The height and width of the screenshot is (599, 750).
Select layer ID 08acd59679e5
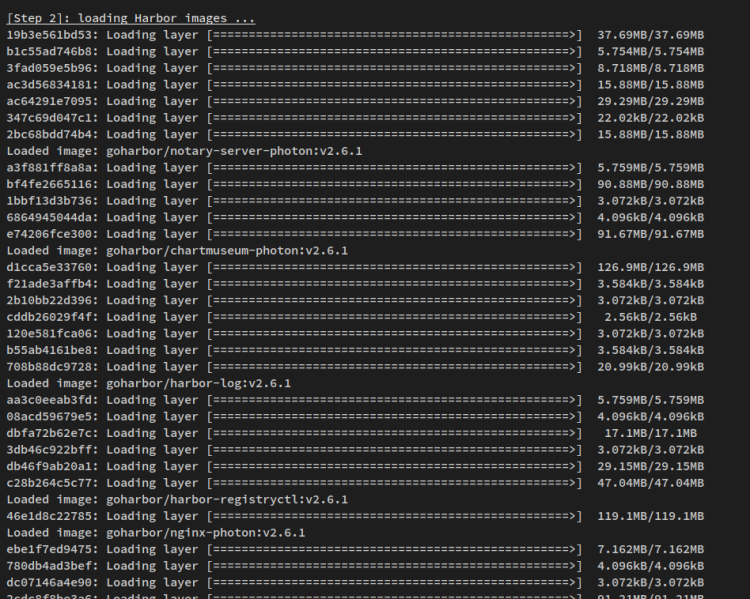pyautogui.click(x=49, y=416)
